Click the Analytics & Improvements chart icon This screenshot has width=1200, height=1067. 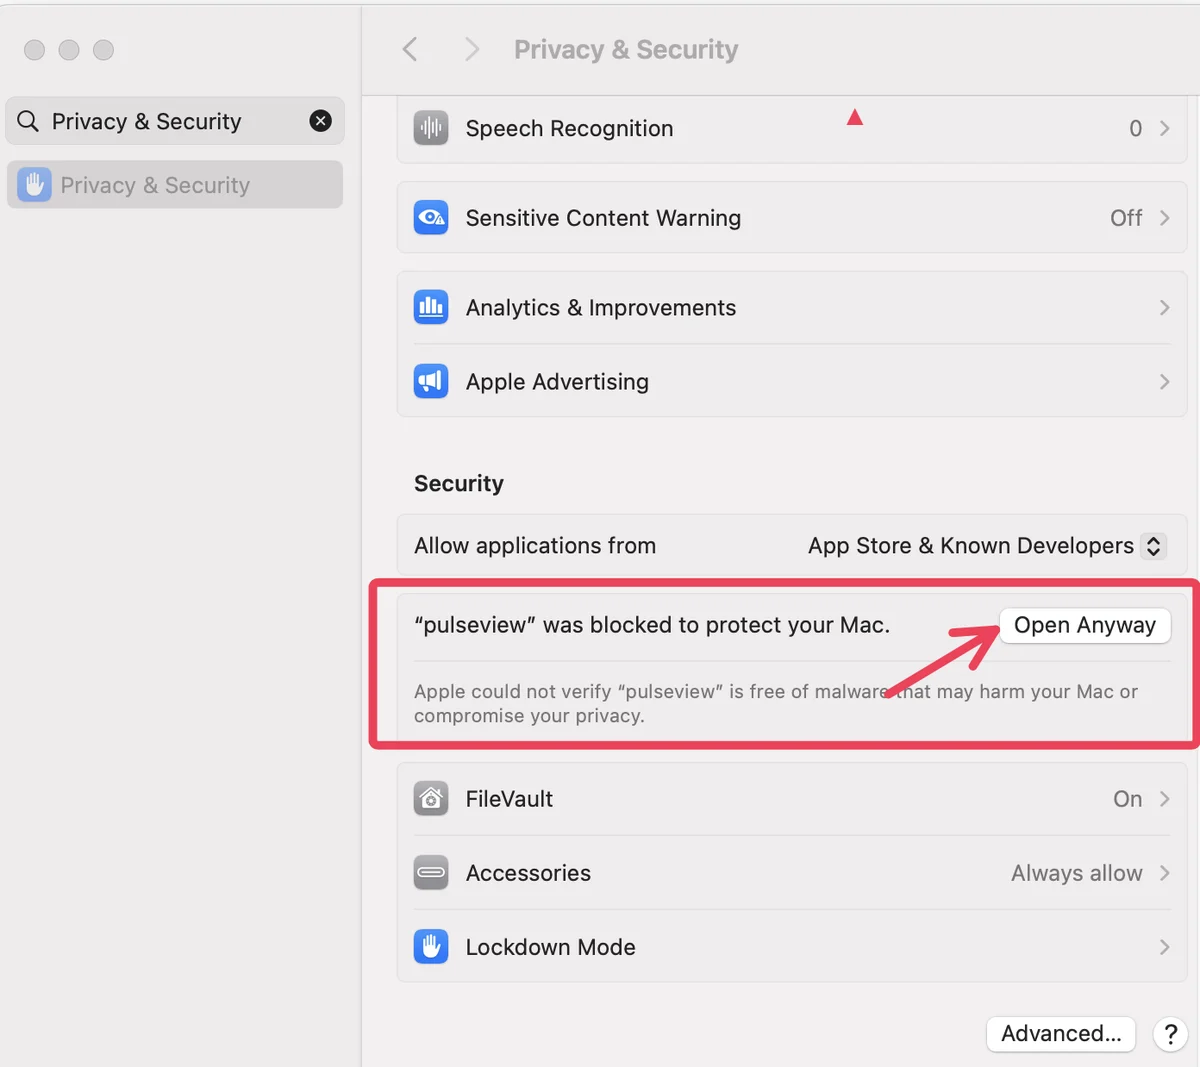point(431,307)
